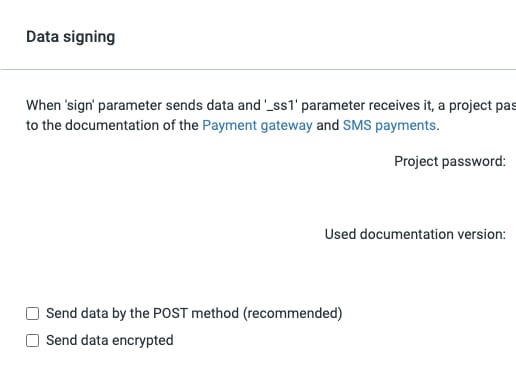The width and height of the screenshot is (516, 373).
Task: Click the word 'sign' in the description
Action: pyautogui.click(x=80, y=106)
